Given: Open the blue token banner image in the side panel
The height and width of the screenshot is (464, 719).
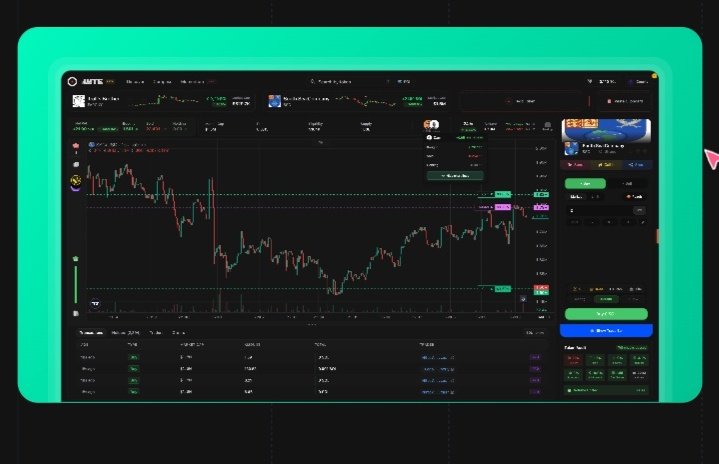Looking at the screenshot, I should (x=606, y=130).
